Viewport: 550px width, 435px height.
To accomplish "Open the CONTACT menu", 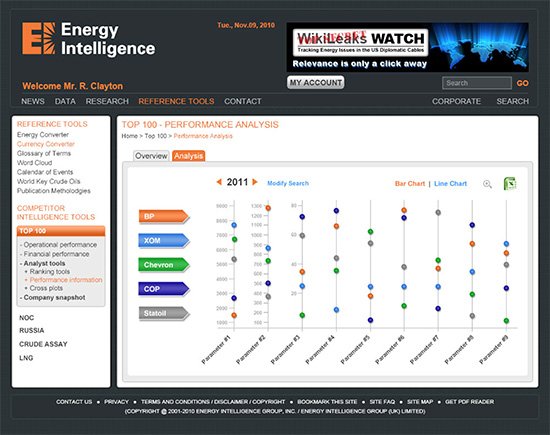I will click(x=243, y=101).
